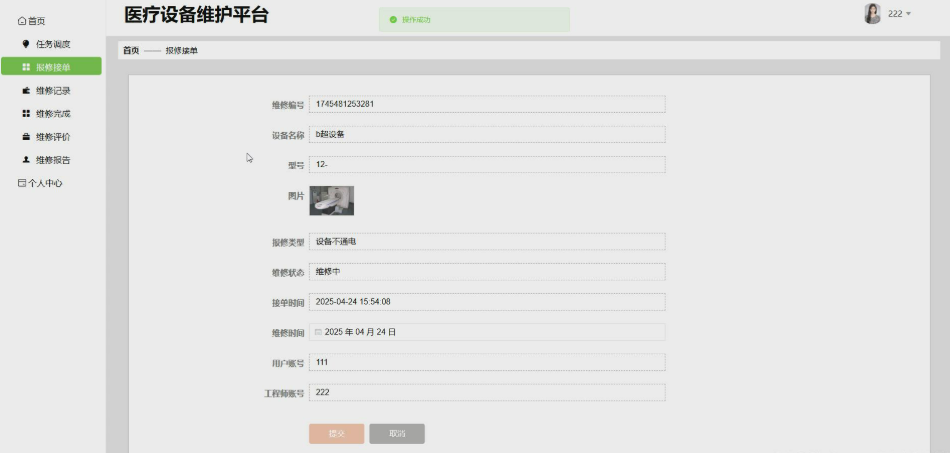Open the equipment picture thumbnail
The width and height of the screenshot is (950, 453).
click(x=331, y=200)
